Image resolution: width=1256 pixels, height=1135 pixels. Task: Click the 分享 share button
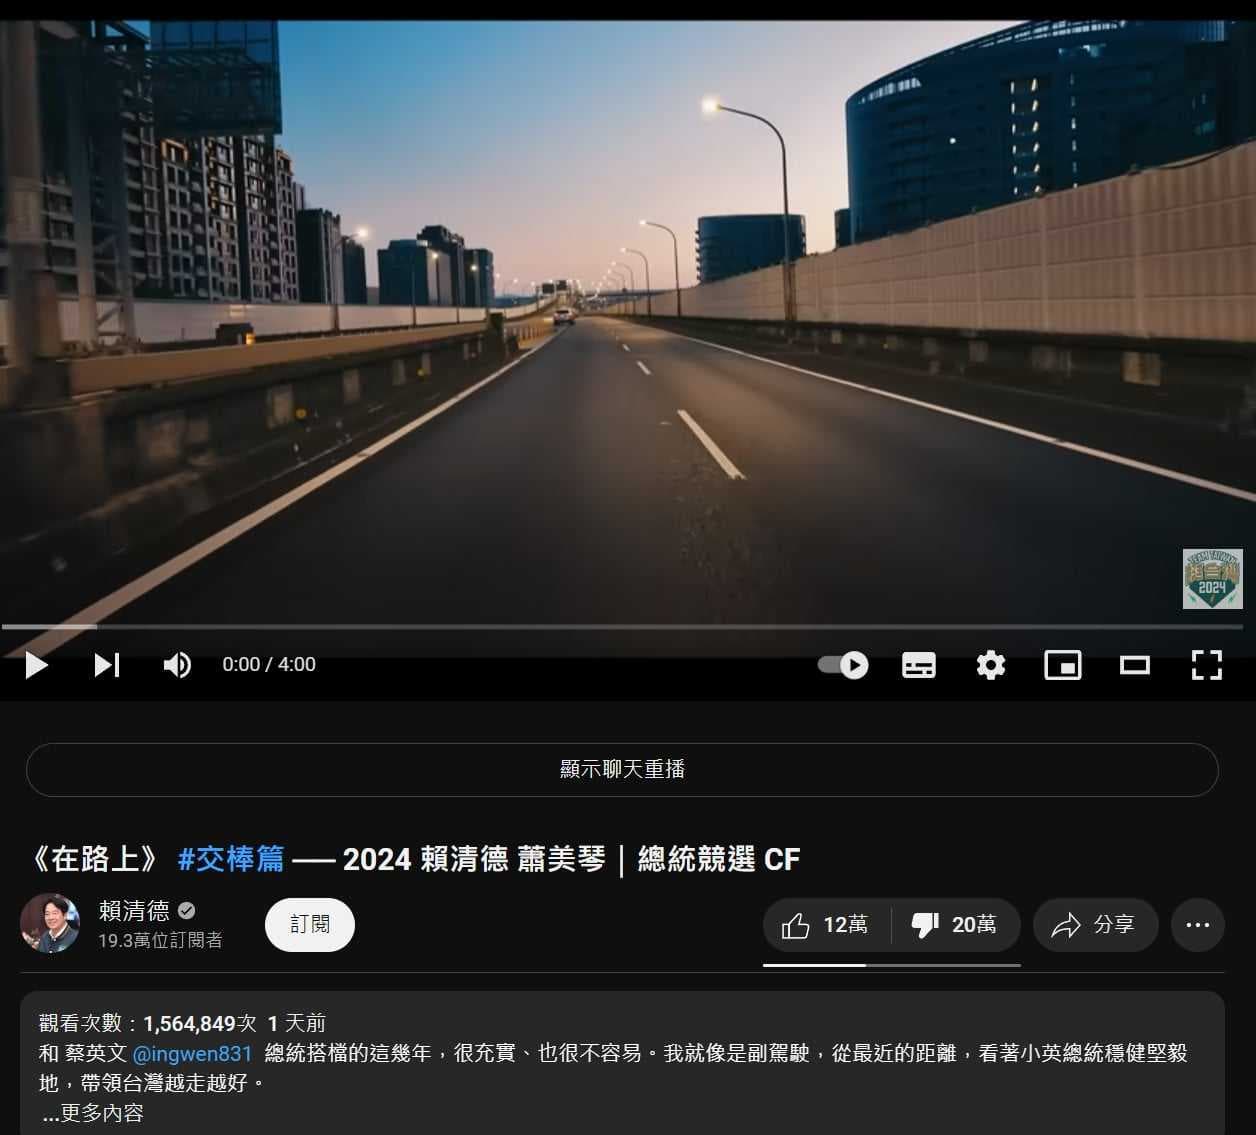[x=1095, y=925]
